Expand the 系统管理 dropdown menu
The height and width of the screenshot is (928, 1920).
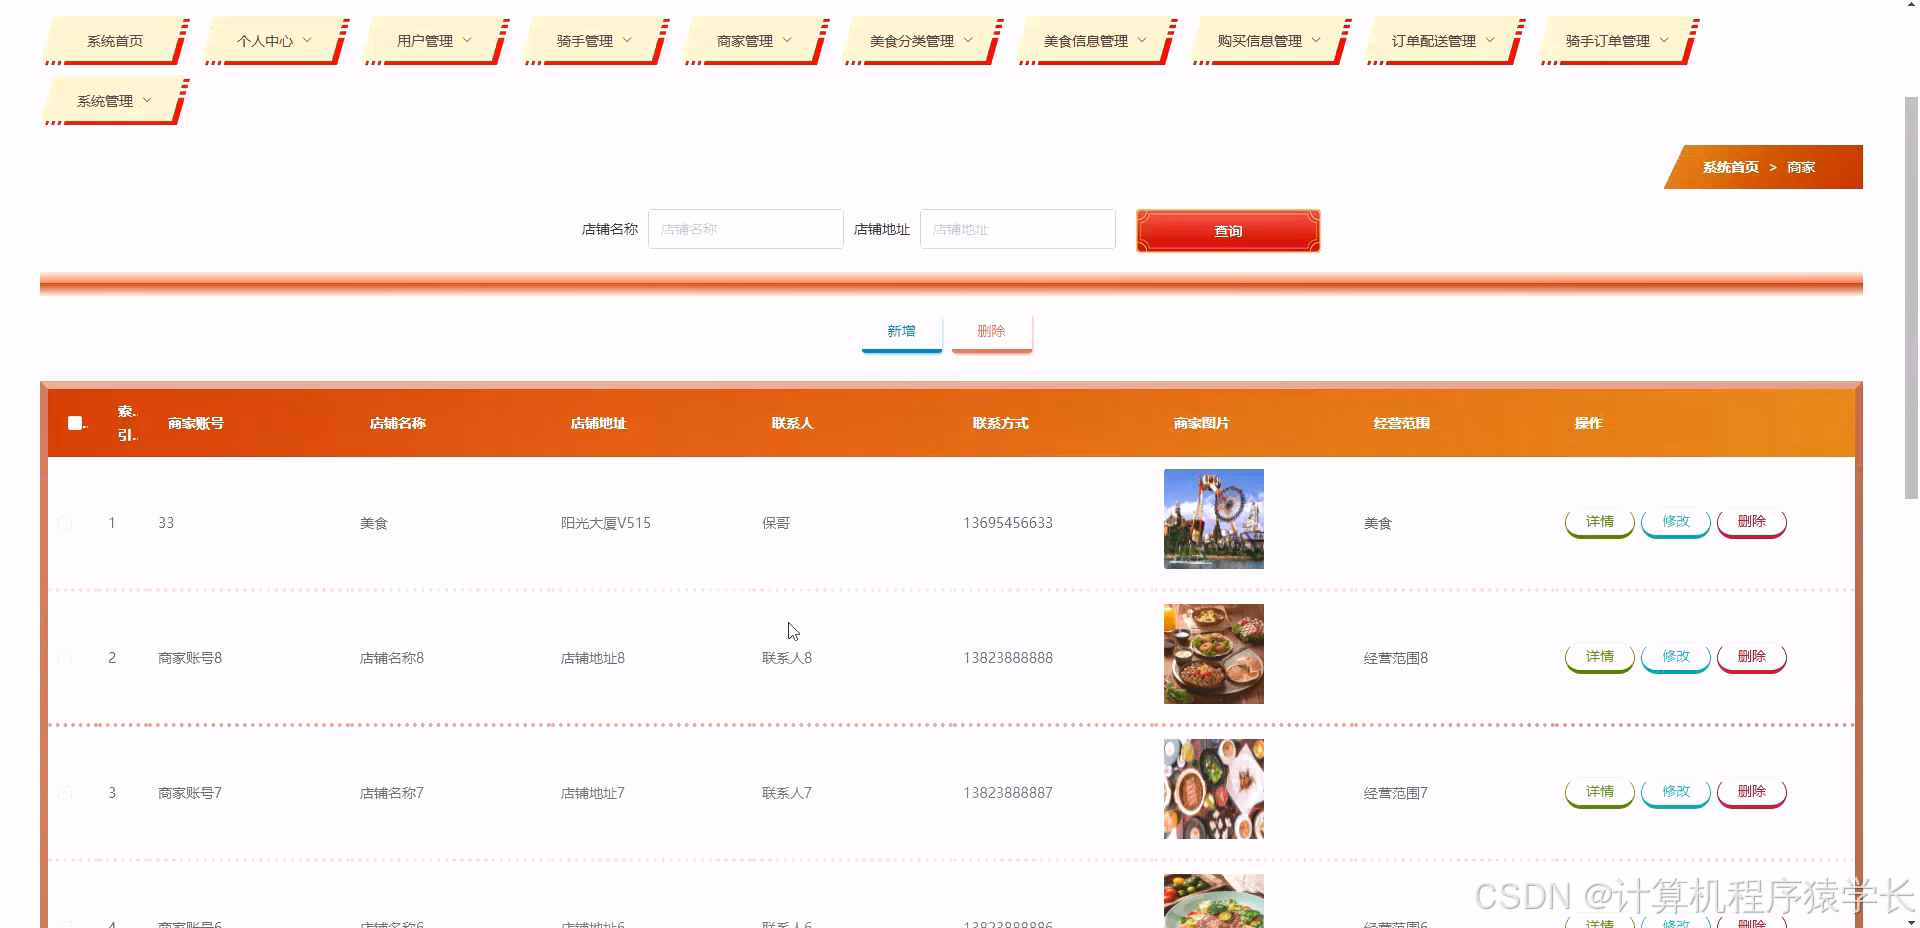click(111, 100)
